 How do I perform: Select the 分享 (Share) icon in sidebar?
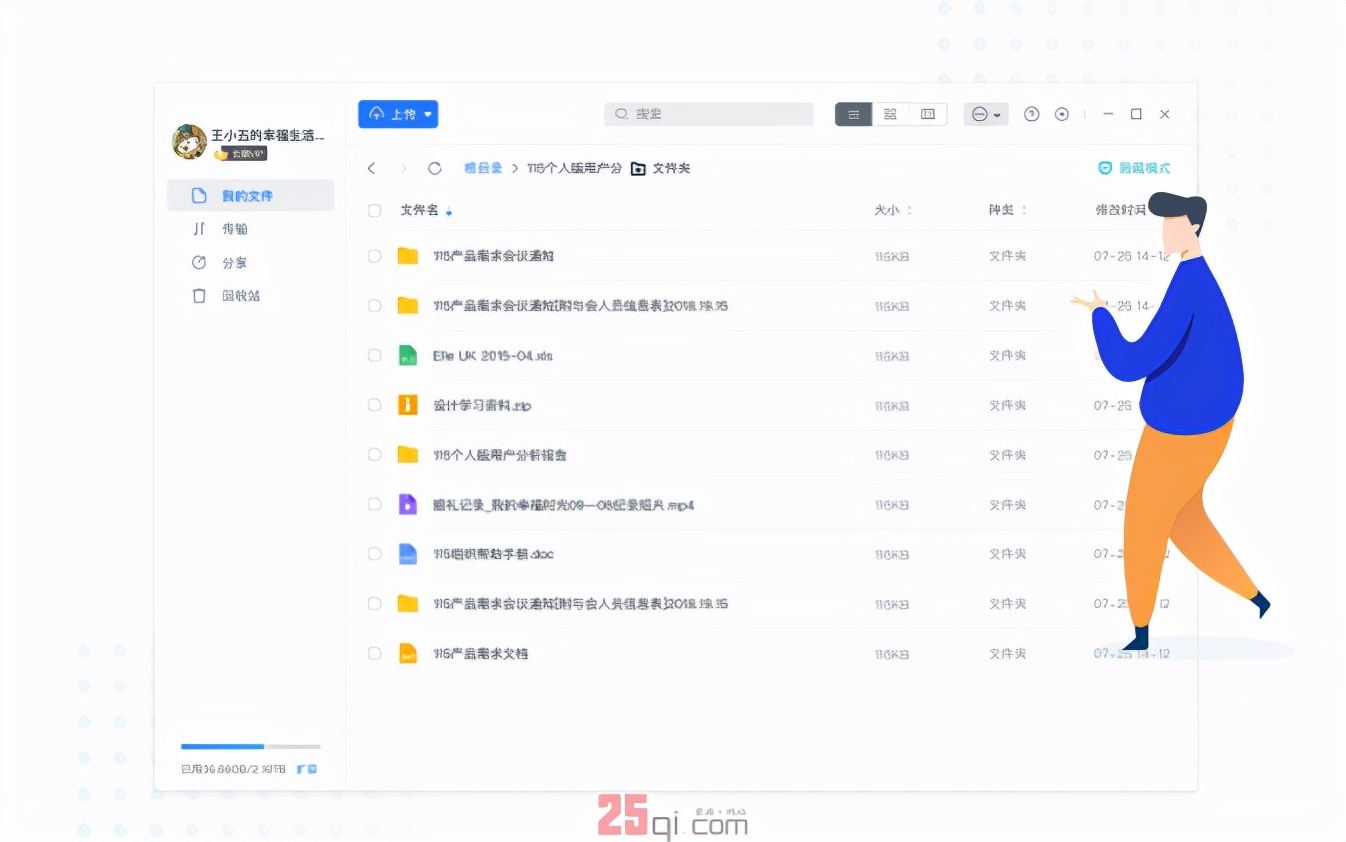[x=199, y=262]
